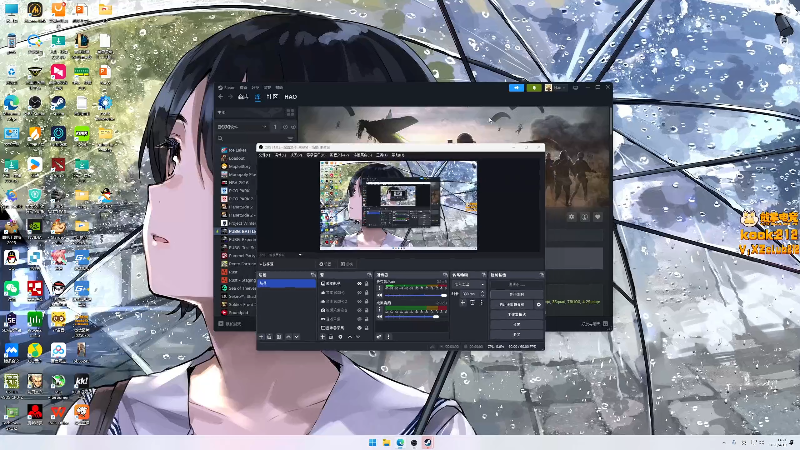Click Add a Game in Steam footer
The width and height of the screenshot is (800, 450).
pyautogui.click(x=230, y=323)
